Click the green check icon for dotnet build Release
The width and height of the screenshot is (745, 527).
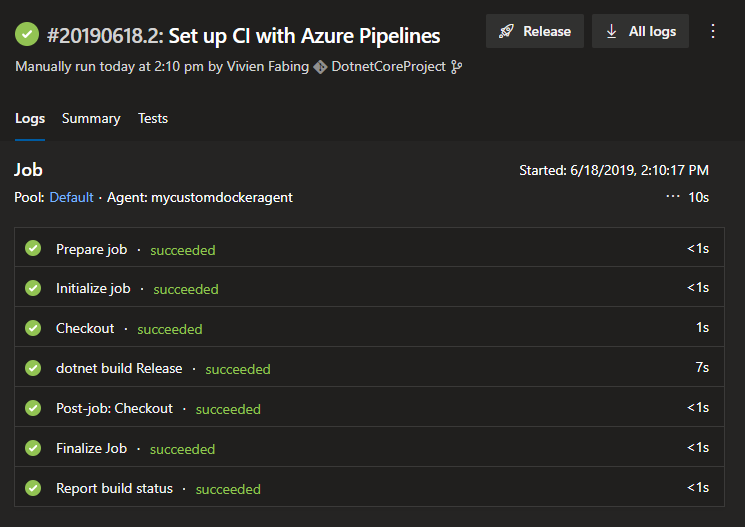click(33, 368)
